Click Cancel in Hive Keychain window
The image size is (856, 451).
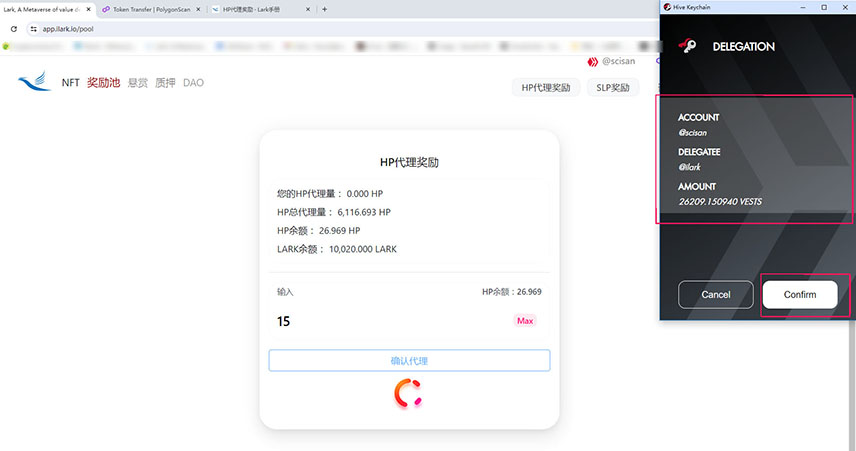716,295
